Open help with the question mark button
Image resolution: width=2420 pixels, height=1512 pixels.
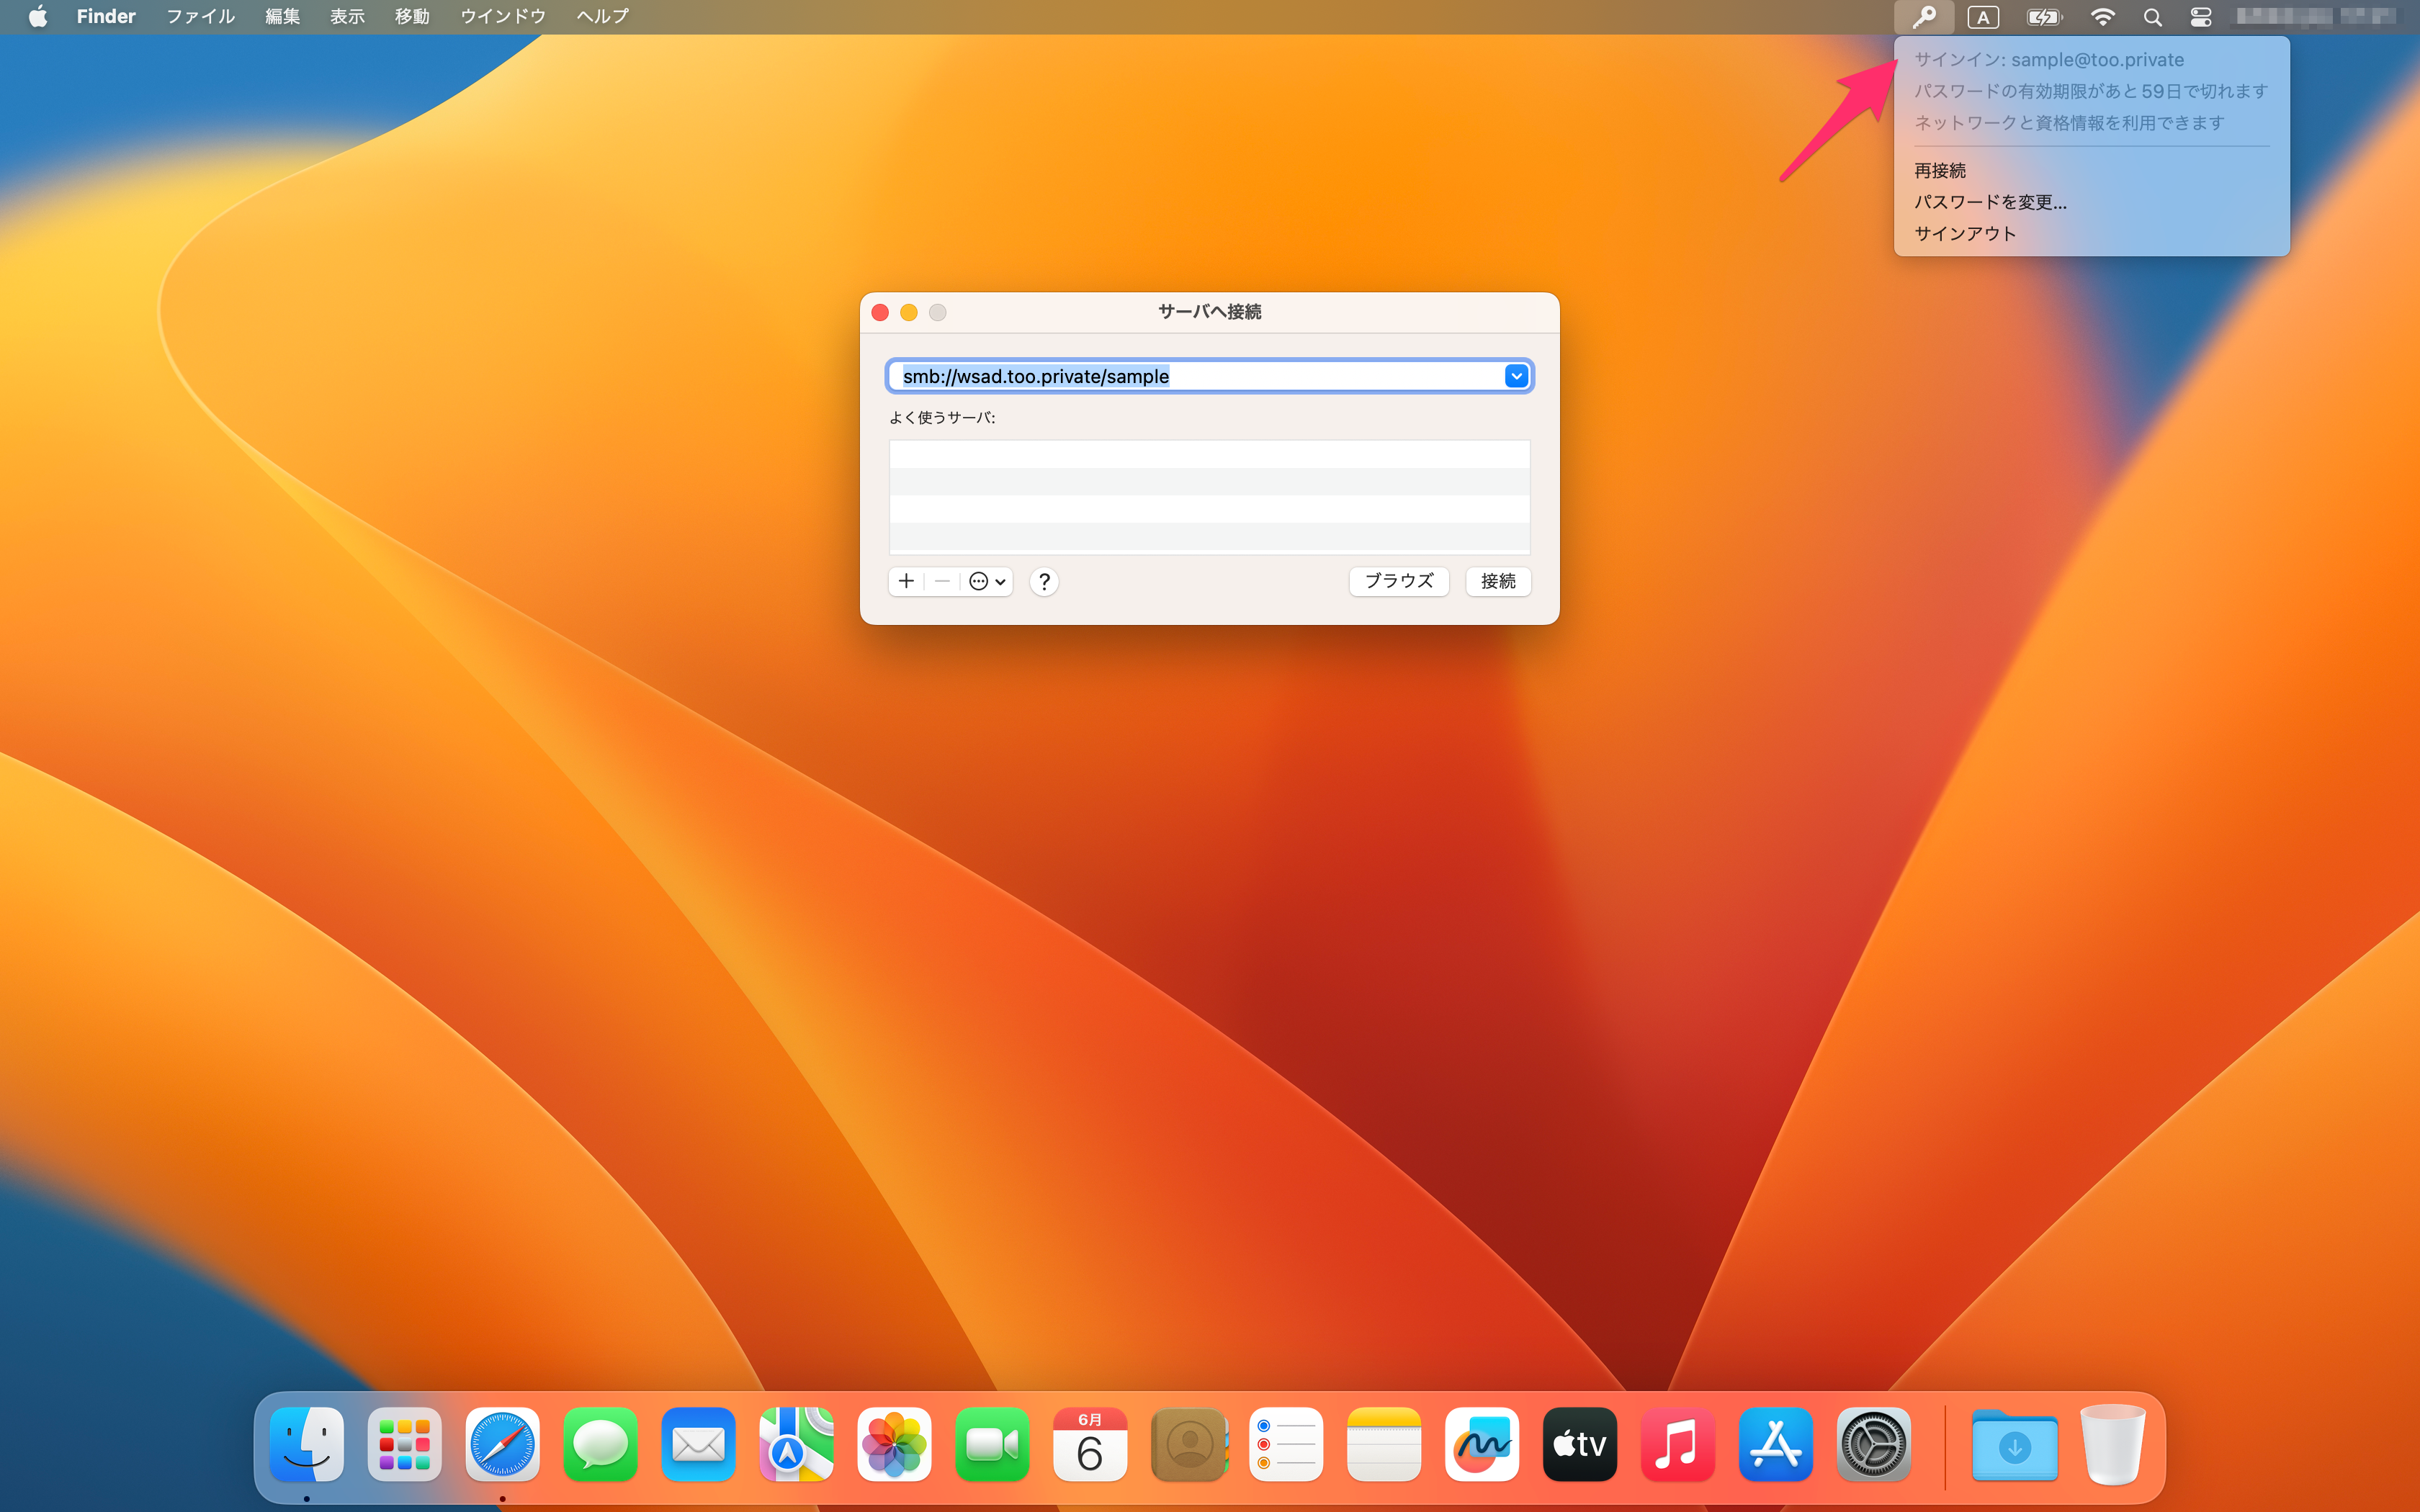point(1044,581)
